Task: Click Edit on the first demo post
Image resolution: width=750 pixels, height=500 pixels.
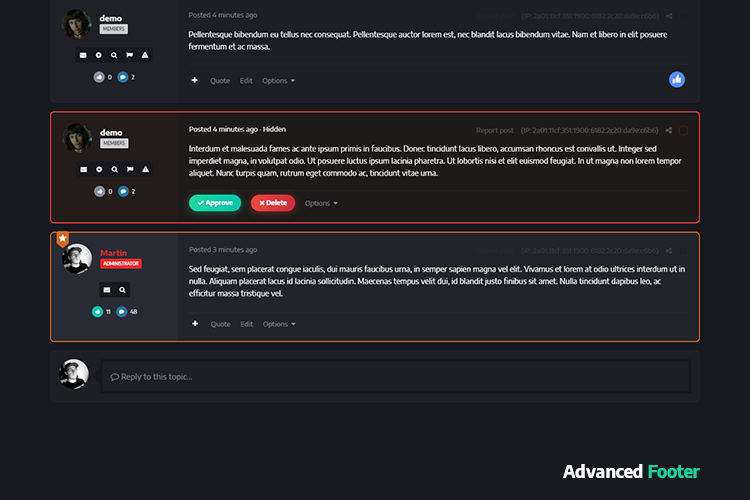Action: pyautogui.click(x=246, y=81)
